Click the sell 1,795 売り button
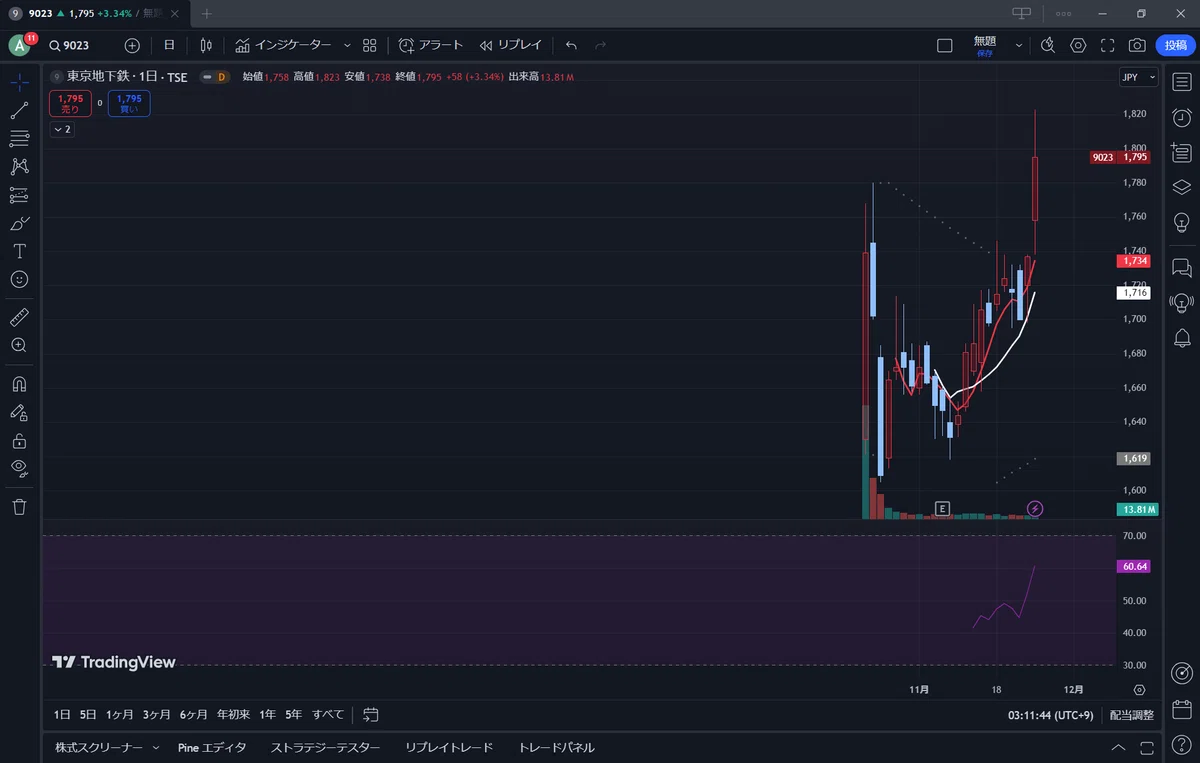Screen dimensions: 1200x763 tap(70, 103)
